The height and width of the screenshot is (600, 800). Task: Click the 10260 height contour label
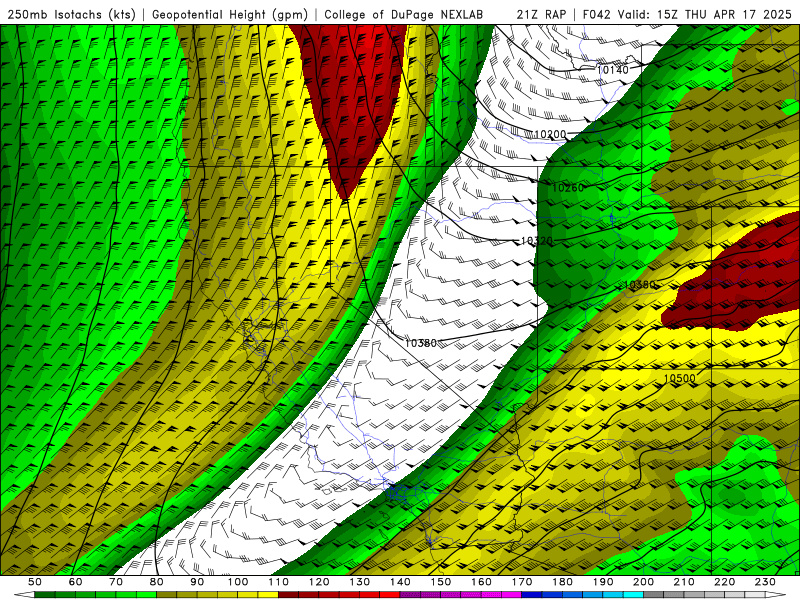coord(567,188)
